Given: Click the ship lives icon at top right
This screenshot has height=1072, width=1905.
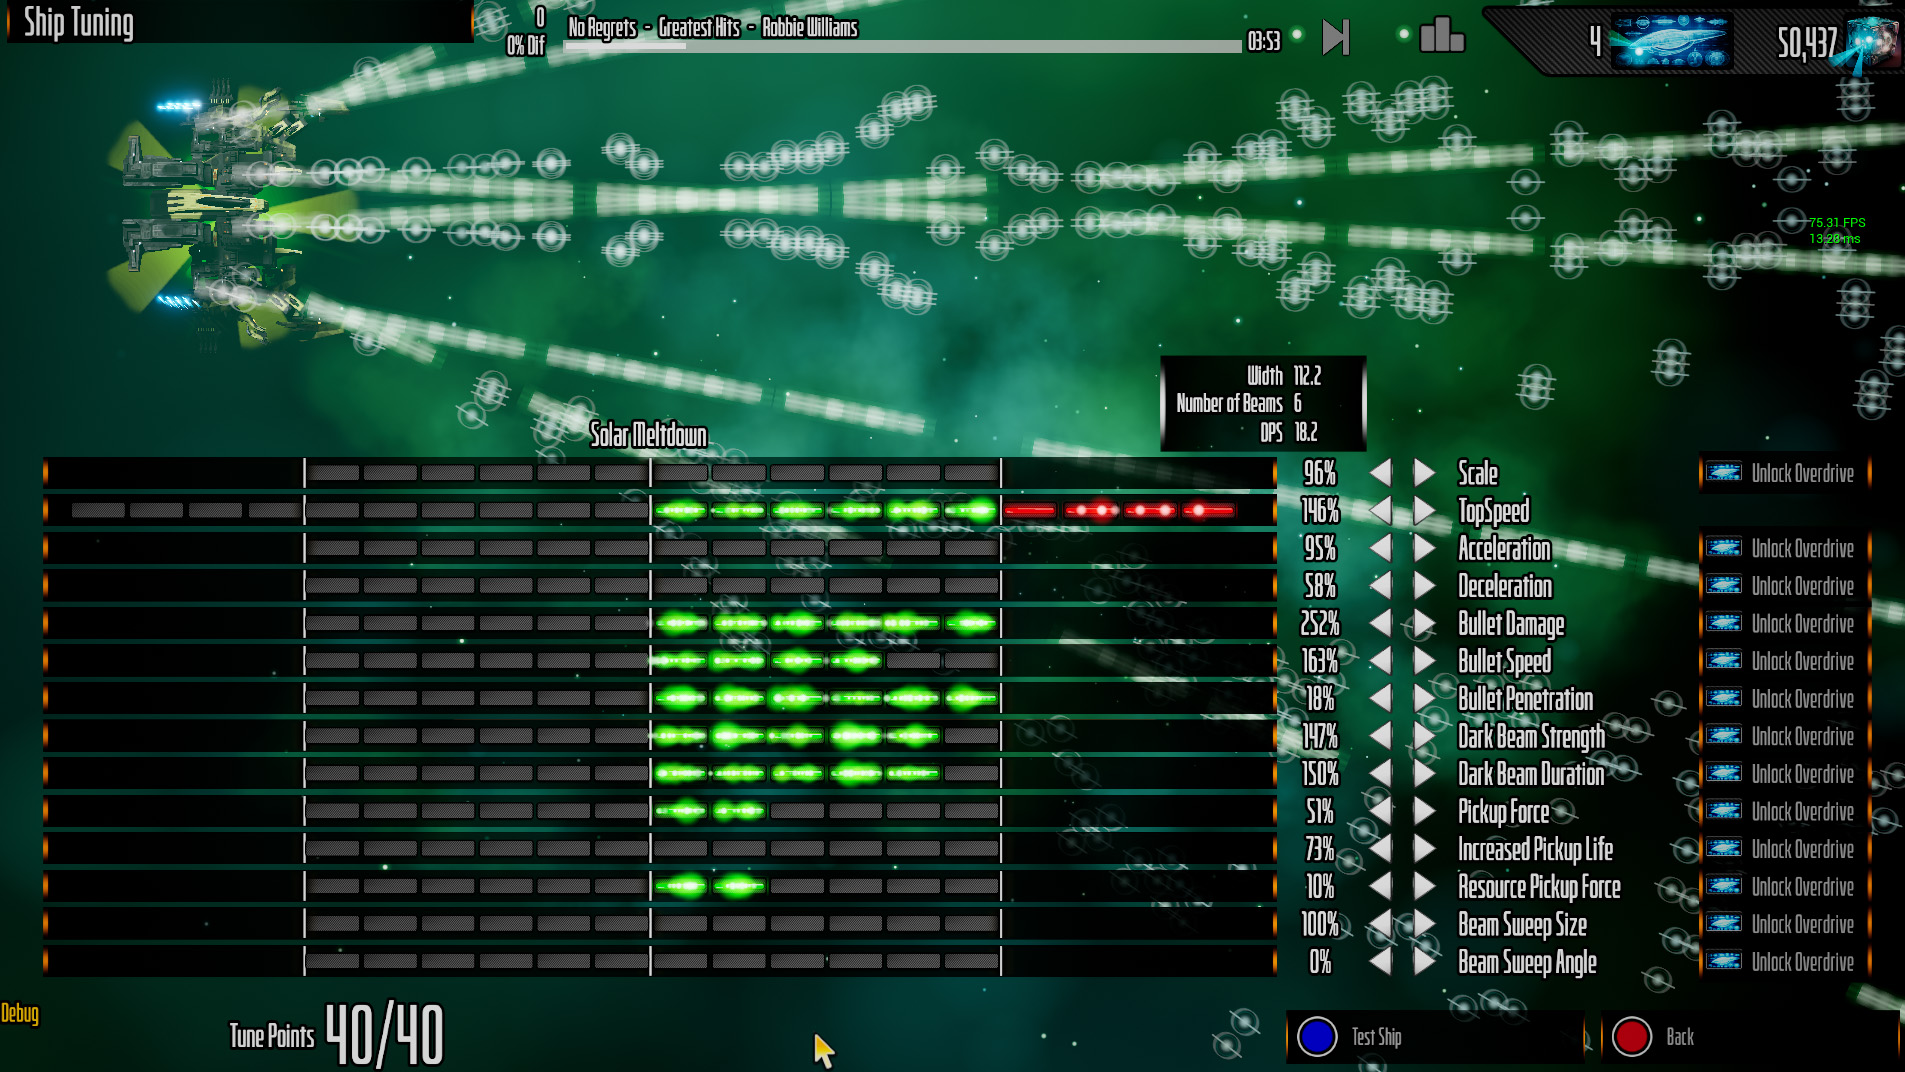Looking at the screenshot, I should point(1670,42).
